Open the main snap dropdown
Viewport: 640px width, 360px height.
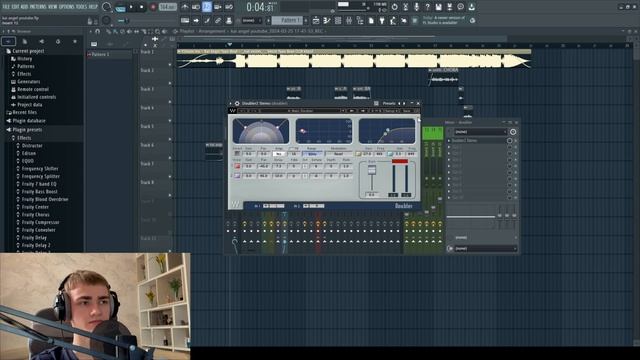(x=252, y=20)
